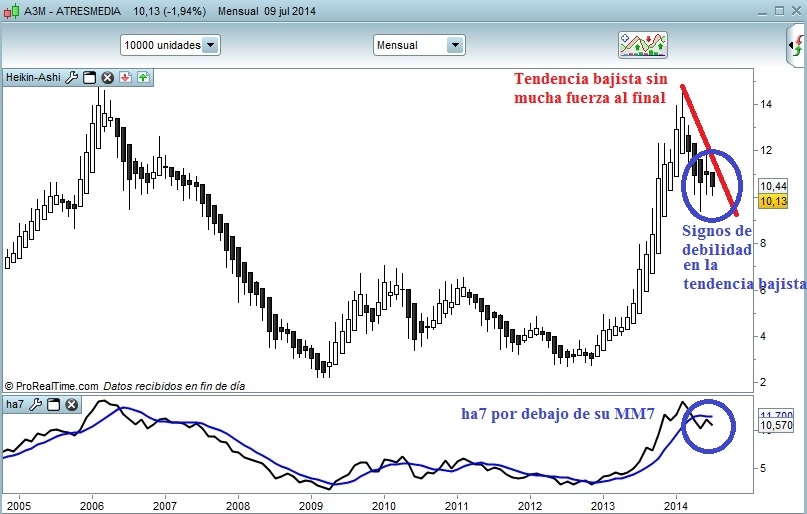Image resolution: width=807 pixels, height=514 pixels.
Task: Open ha7 indicator settings wrench
Action: (x=36, y=404)
